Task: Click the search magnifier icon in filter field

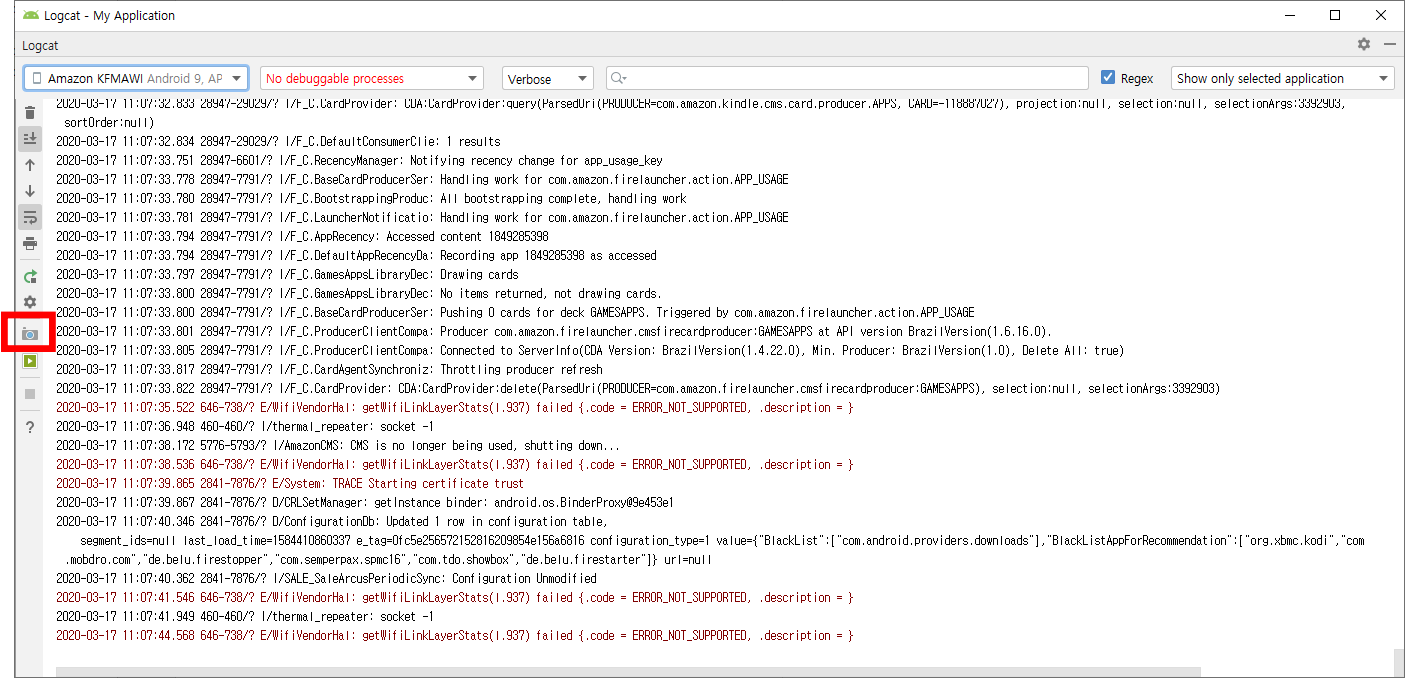Action: 618,78
